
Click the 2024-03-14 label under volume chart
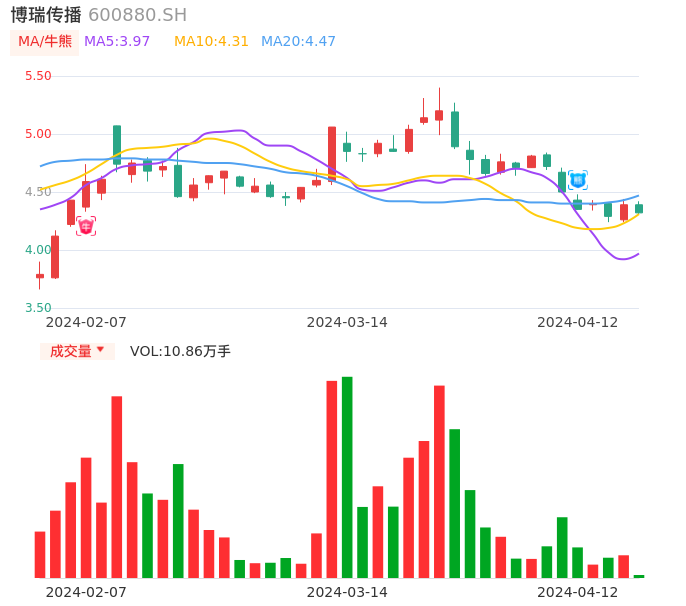tap(347, 592)
